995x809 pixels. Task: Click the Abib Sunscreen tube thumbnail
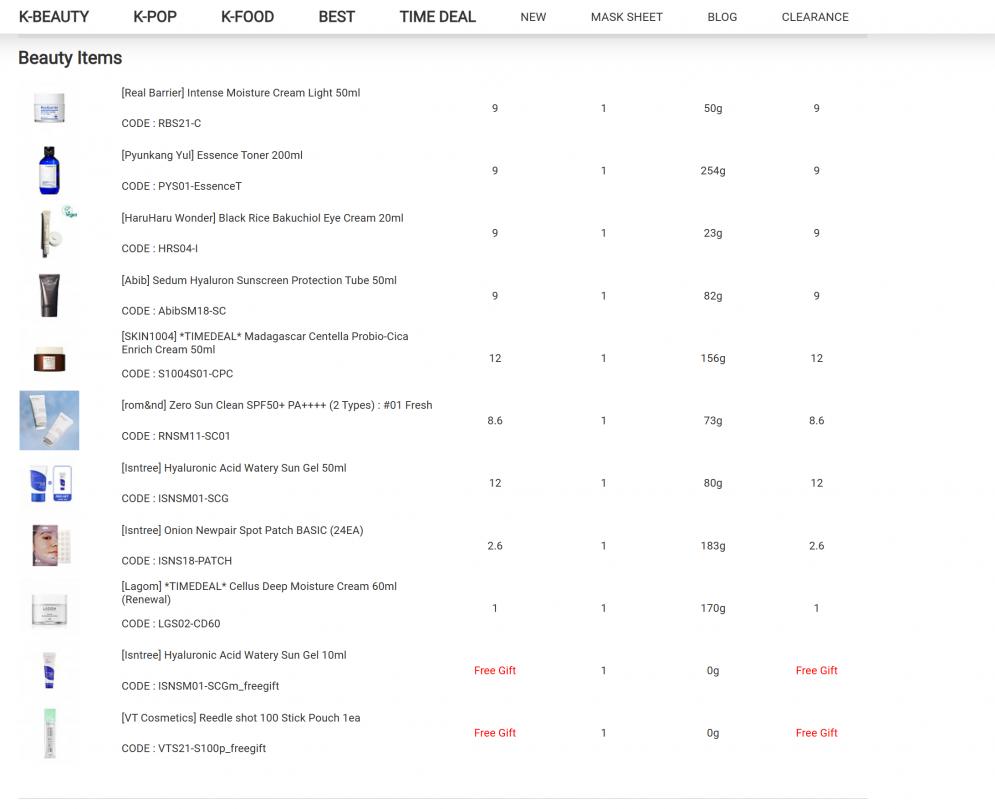click(x=49, y=295)
